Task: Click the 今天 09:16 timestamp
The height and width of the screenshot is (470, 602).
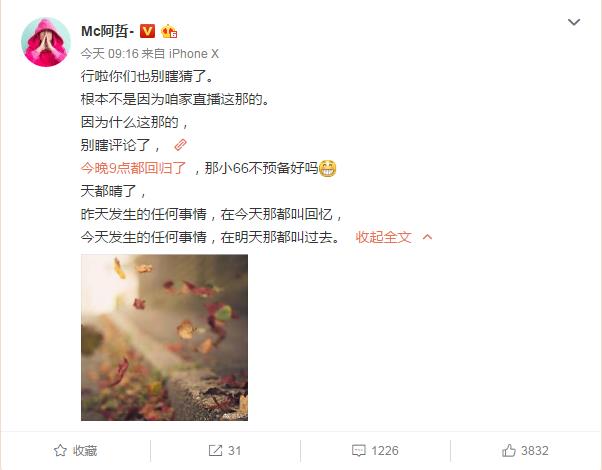Action: click(x=109, y=53)
